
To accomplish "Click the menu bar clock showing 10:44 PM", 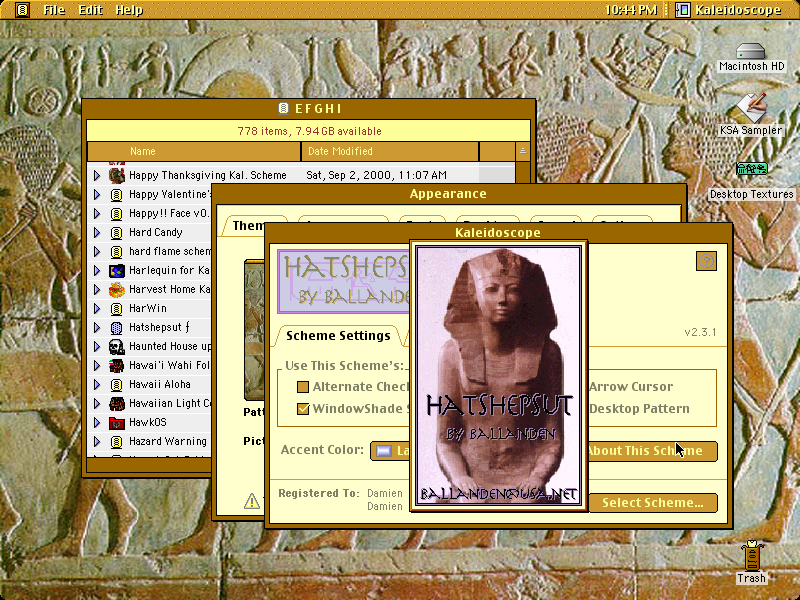I will coord(631,10).
